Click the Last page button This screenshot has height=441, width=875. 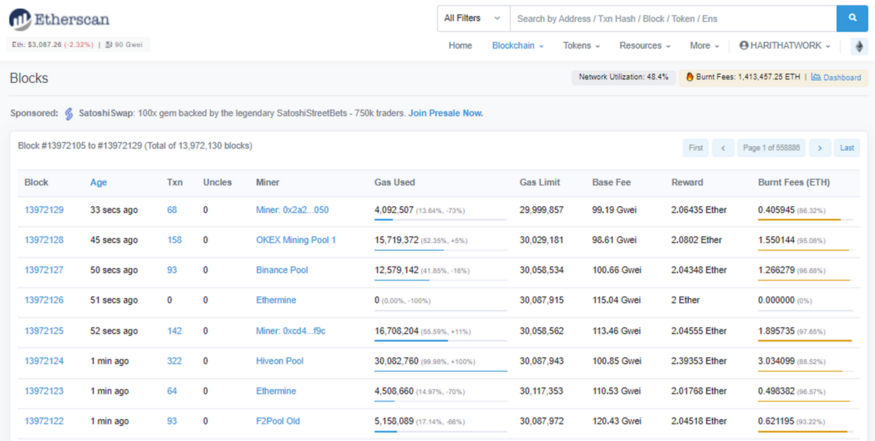847,148
